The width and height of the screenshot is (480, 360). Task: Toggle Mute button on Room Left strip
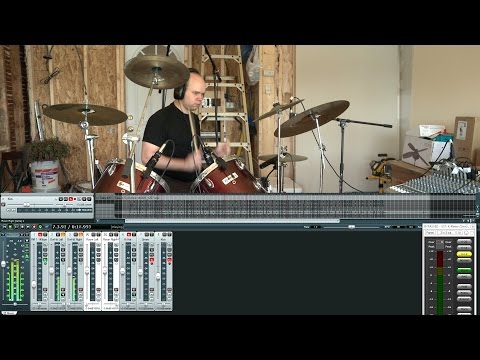(x=93, y=235)
